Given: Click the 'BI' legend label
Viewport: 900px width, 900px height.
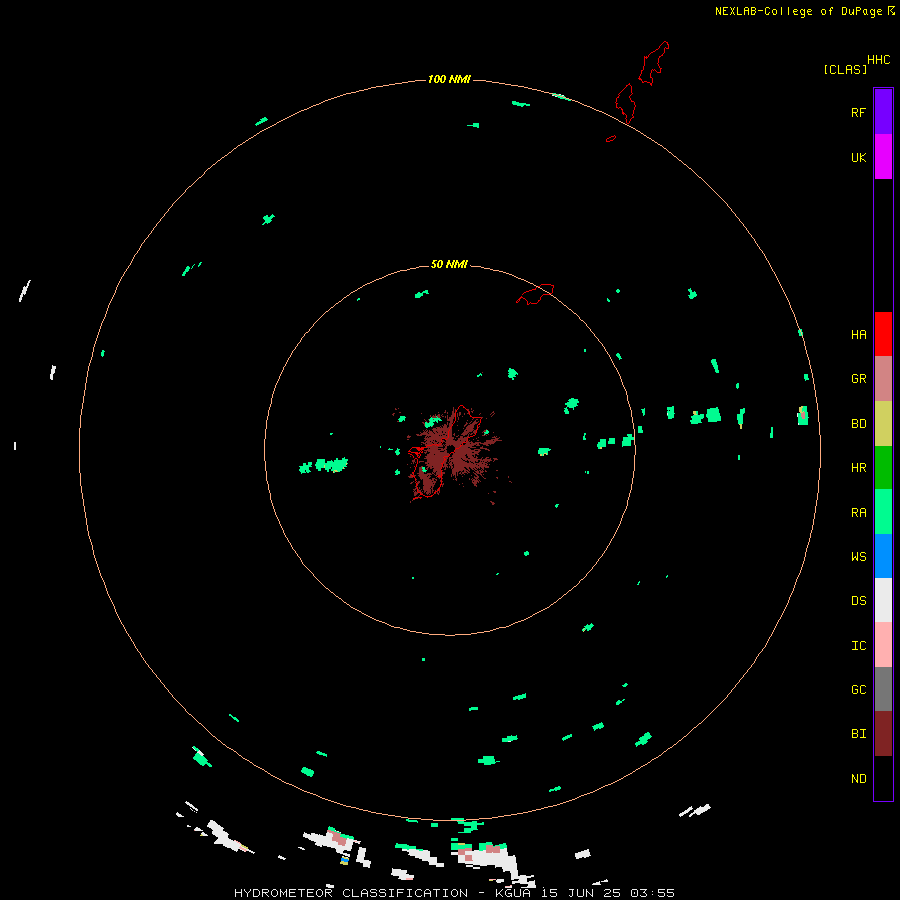Looking at the screenshot, I should coord(858,734).
